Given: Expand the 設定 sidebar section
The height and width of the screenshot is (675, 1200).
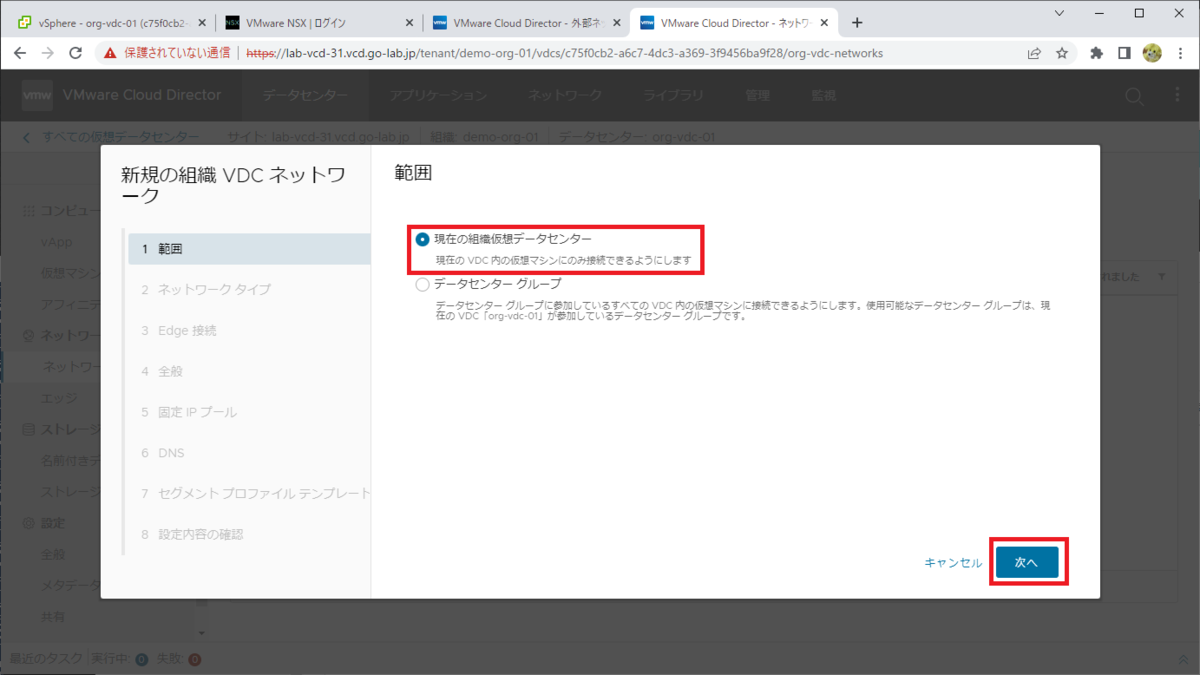Looking at the screenshot, I should pos(45,523).
